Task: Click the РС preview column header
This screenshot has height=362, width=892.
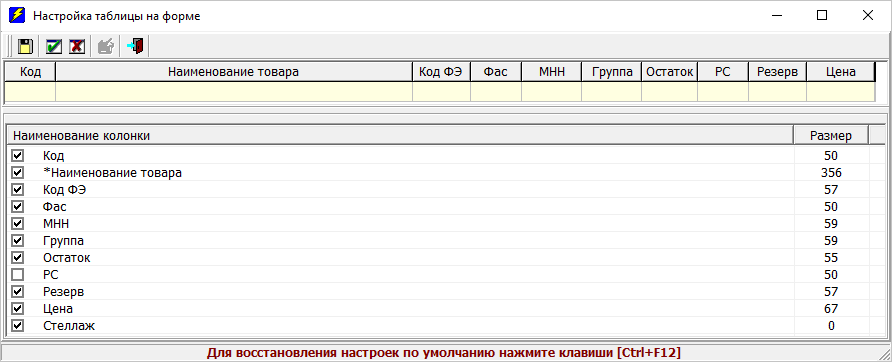Action: pyautogui.click(x=723, y=72)
